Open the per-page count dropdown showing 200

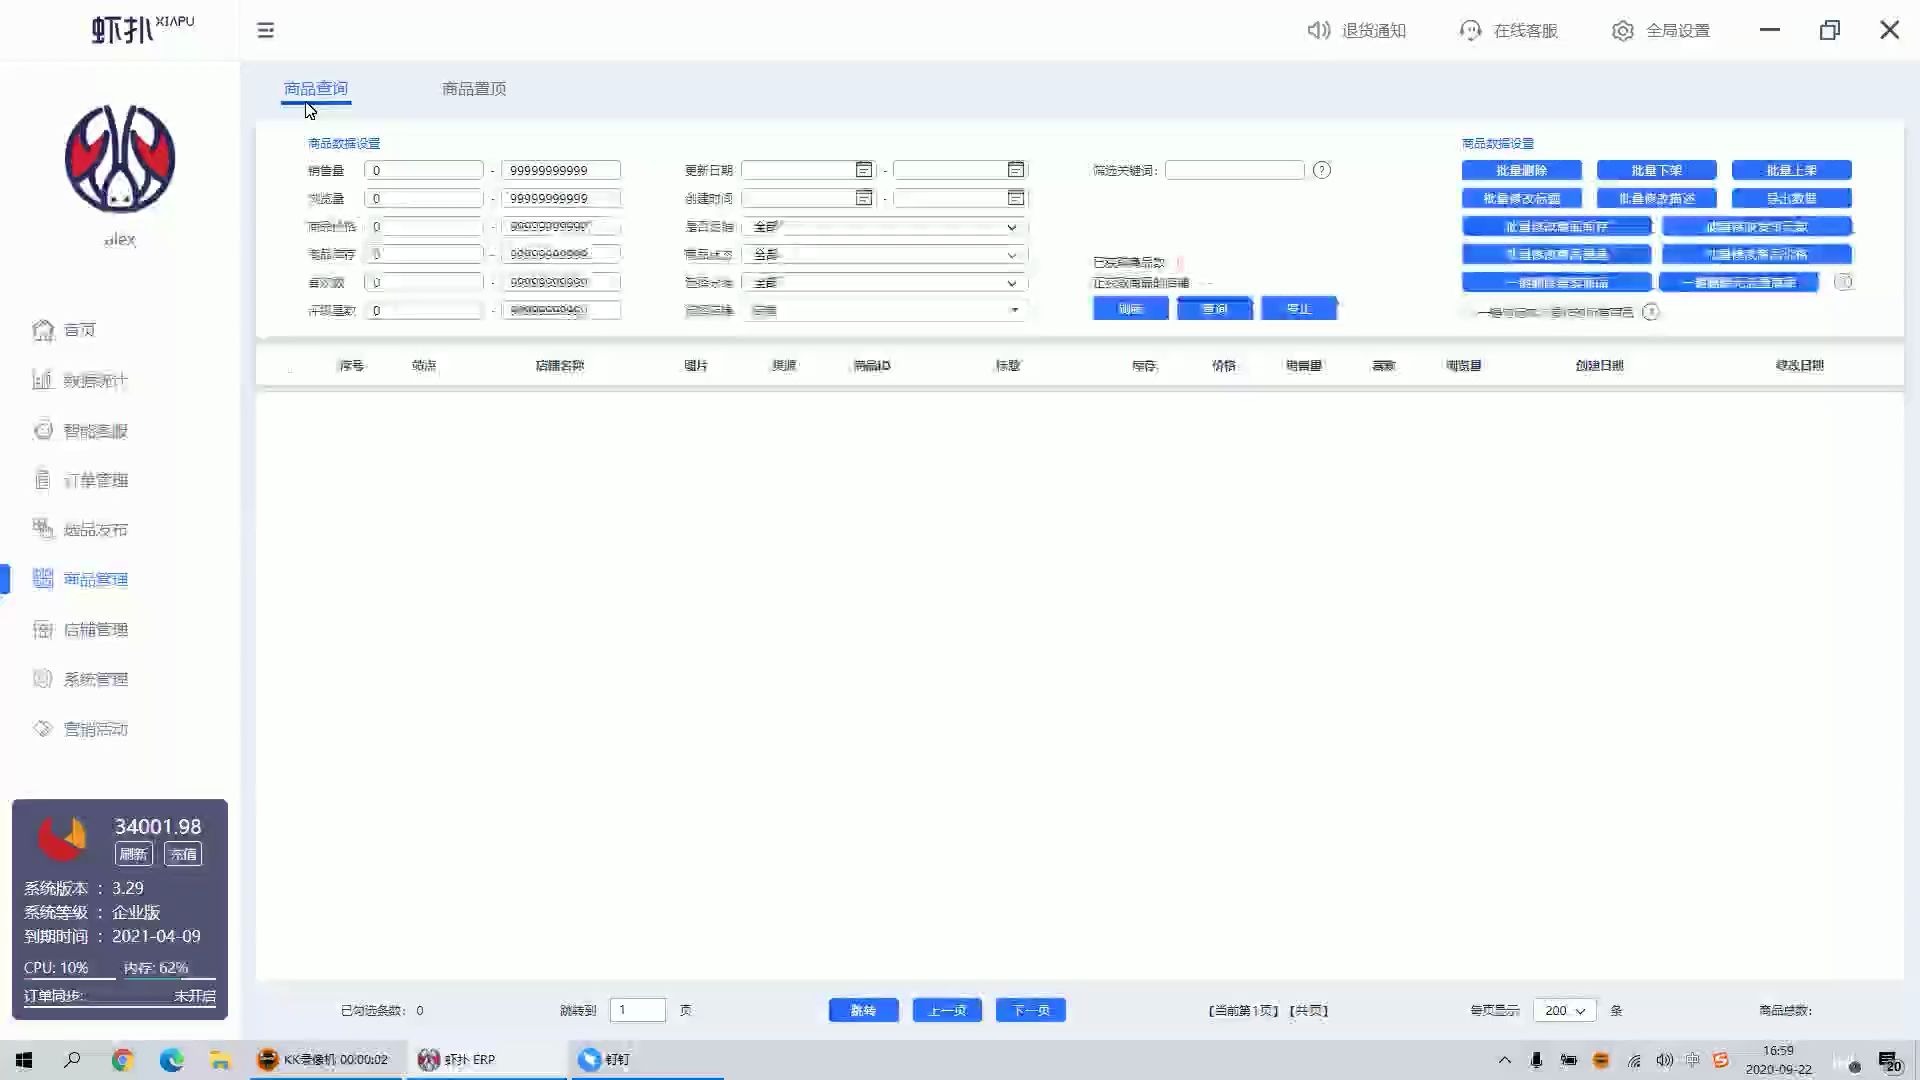pos(1564,1010)
